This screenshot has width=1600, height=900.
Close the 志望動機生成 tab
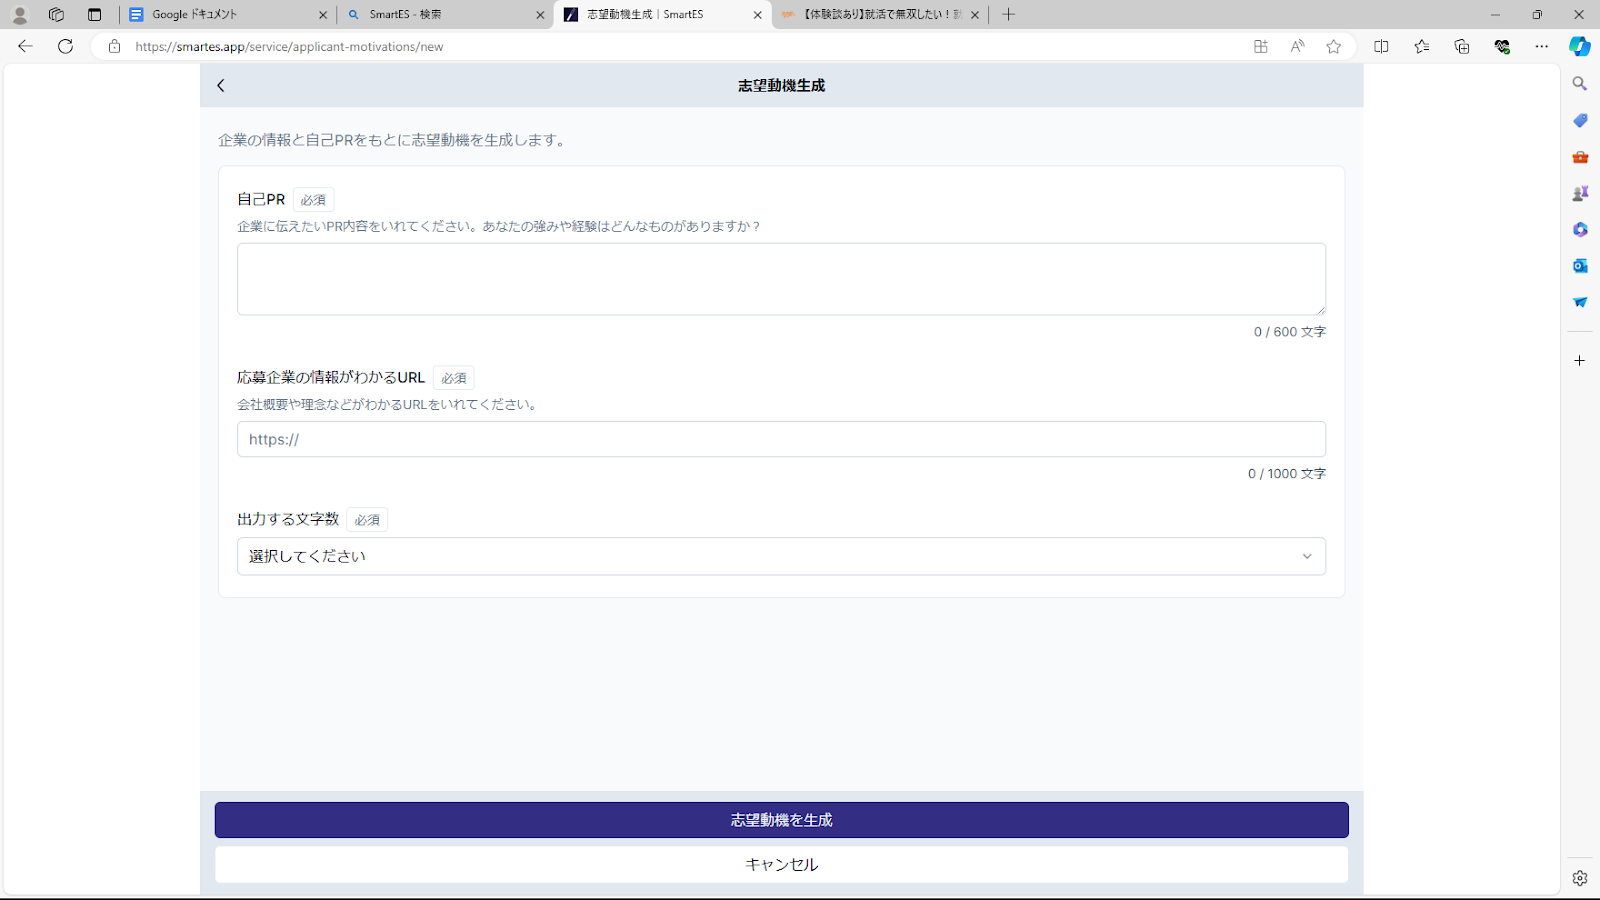coord(757,15)
